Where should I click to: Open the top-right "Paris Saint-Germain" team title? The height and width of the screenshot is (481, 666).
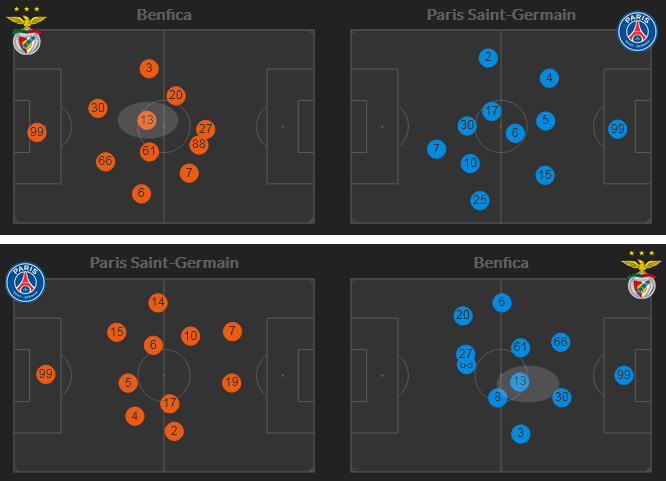(x=501, y=15)
